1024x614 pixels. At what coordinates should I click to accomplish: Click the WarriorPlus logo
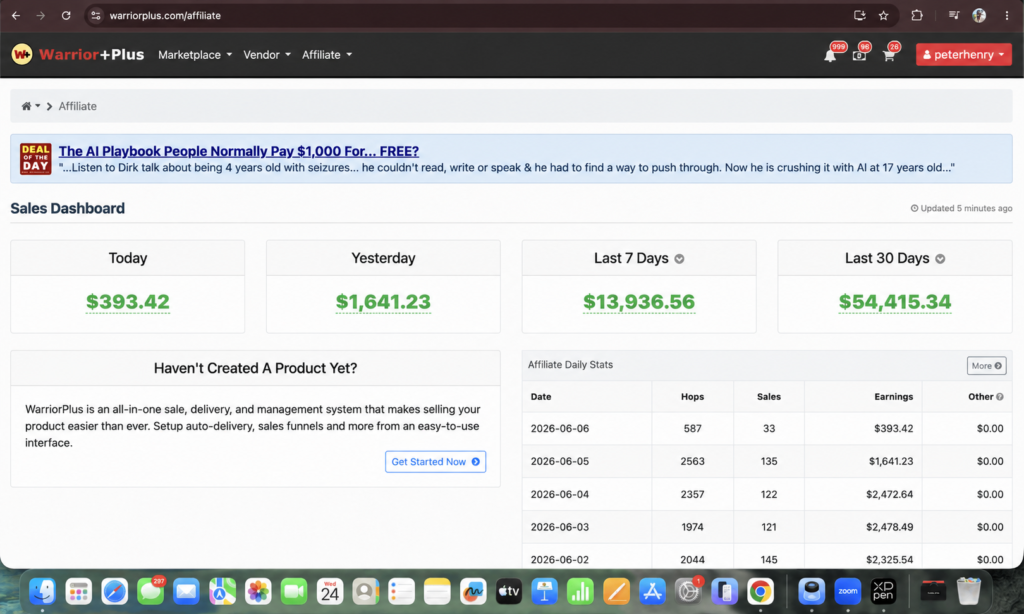point(78,54)
